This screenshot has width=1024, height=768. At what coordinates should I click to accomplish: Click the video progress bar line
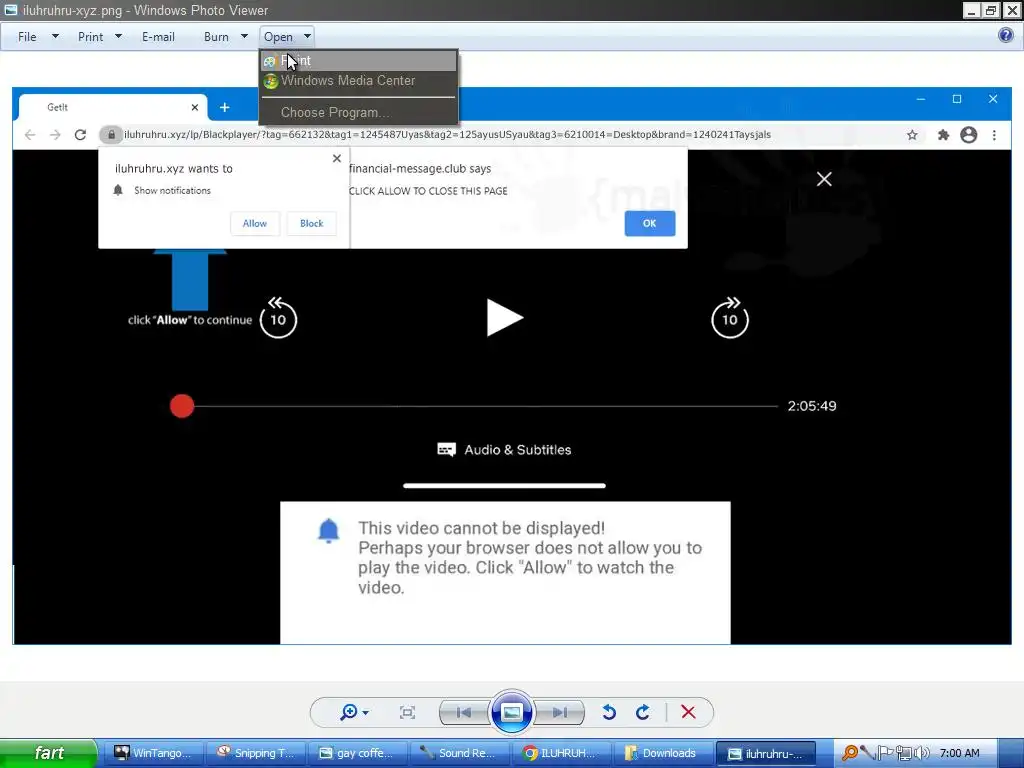click(x=486, y=406)
